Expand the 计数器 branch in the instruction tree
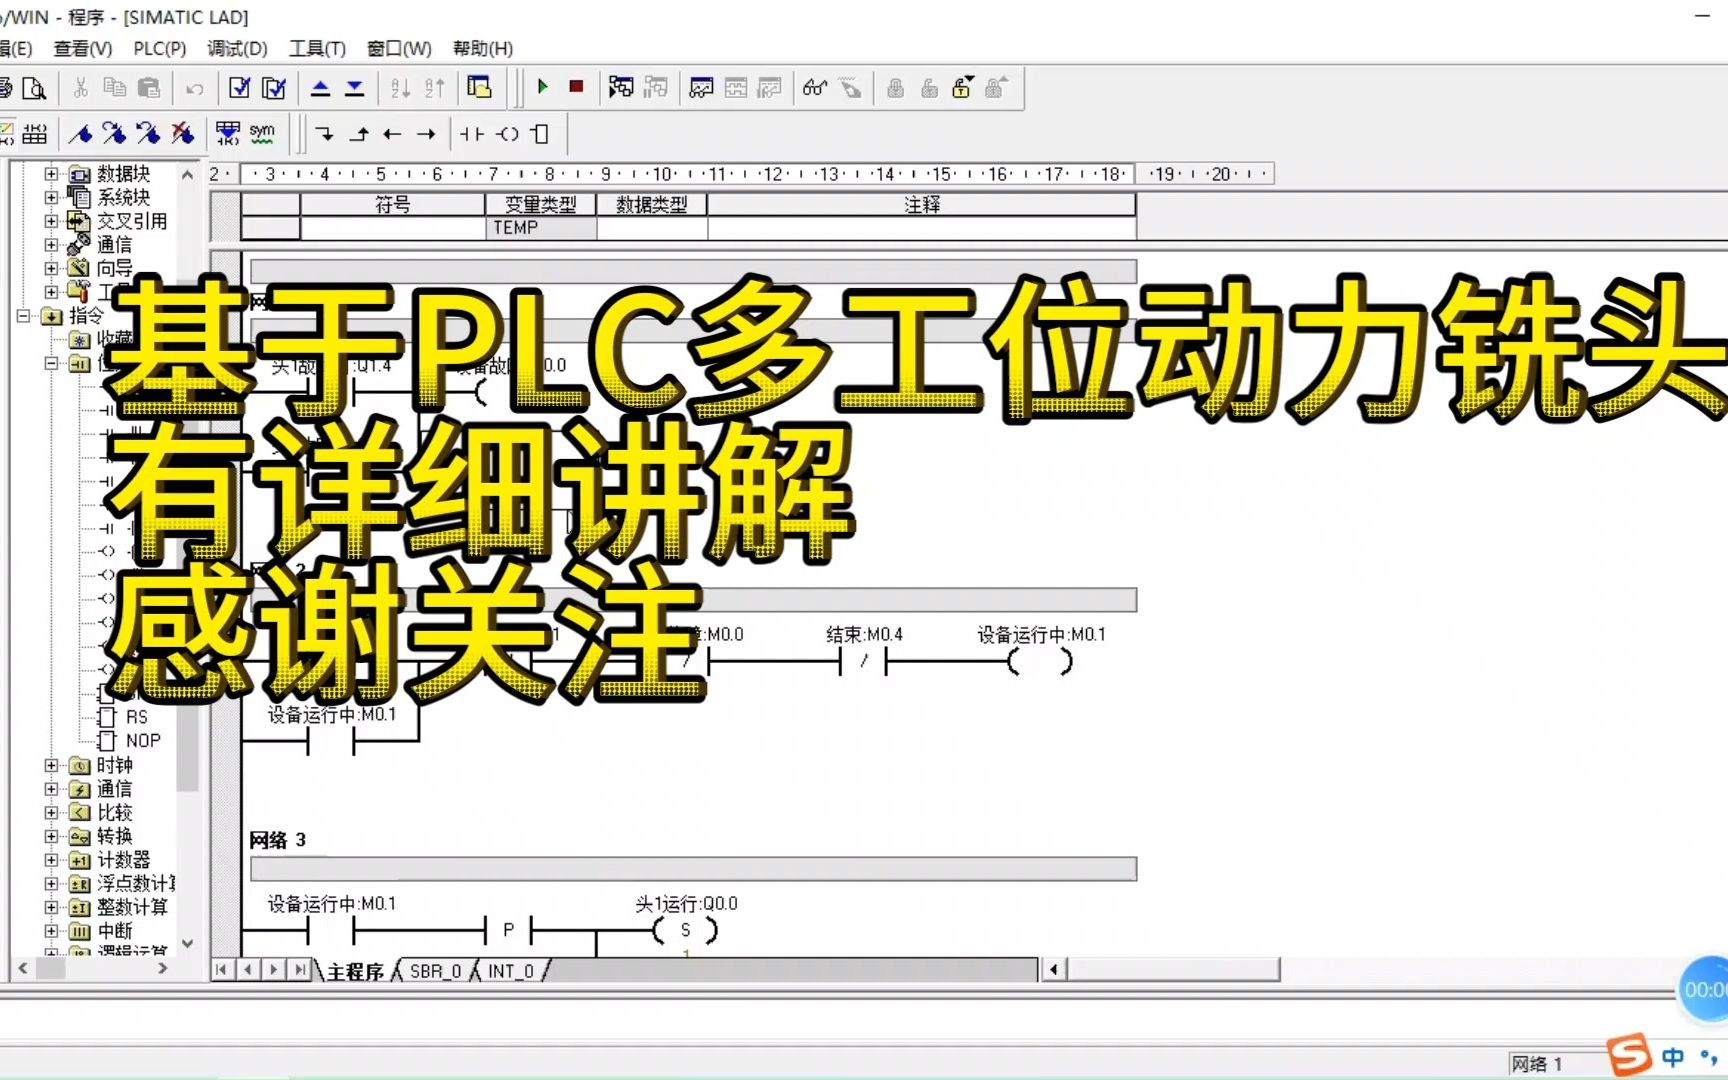The width and height of the screenshot is (1728, 1080). (50, 860)
